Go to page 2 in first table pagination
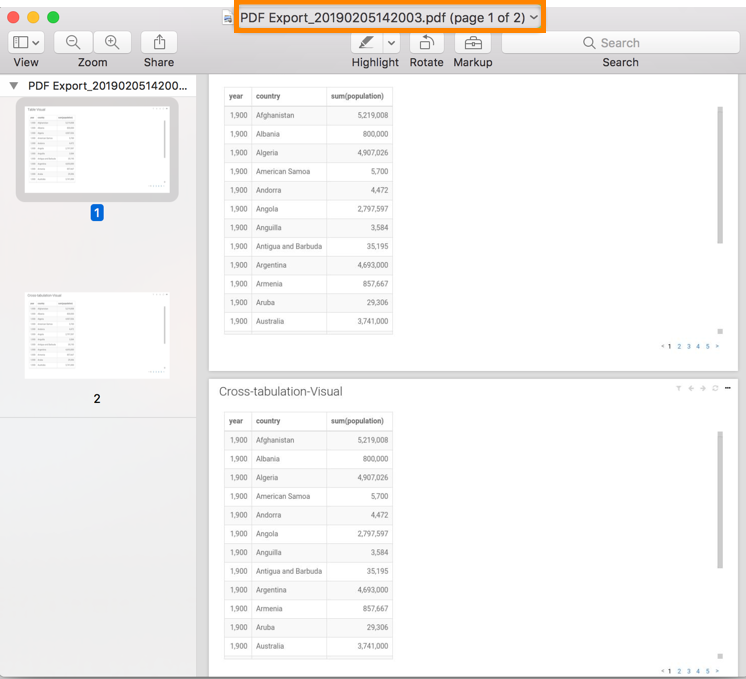The width and height of the screenshot is (746, 679). pos(679,346)
